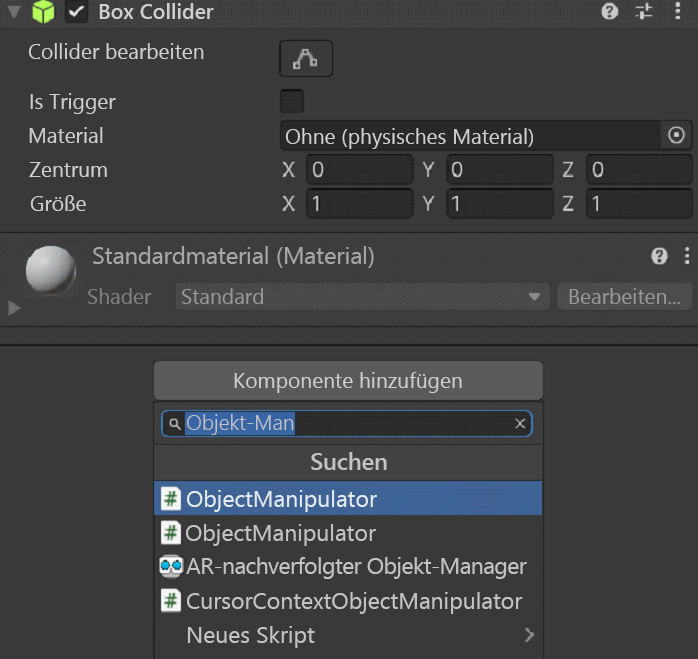Open Box Collider presets icon
The width and height of the screenshot is (698, 659).
644,11
